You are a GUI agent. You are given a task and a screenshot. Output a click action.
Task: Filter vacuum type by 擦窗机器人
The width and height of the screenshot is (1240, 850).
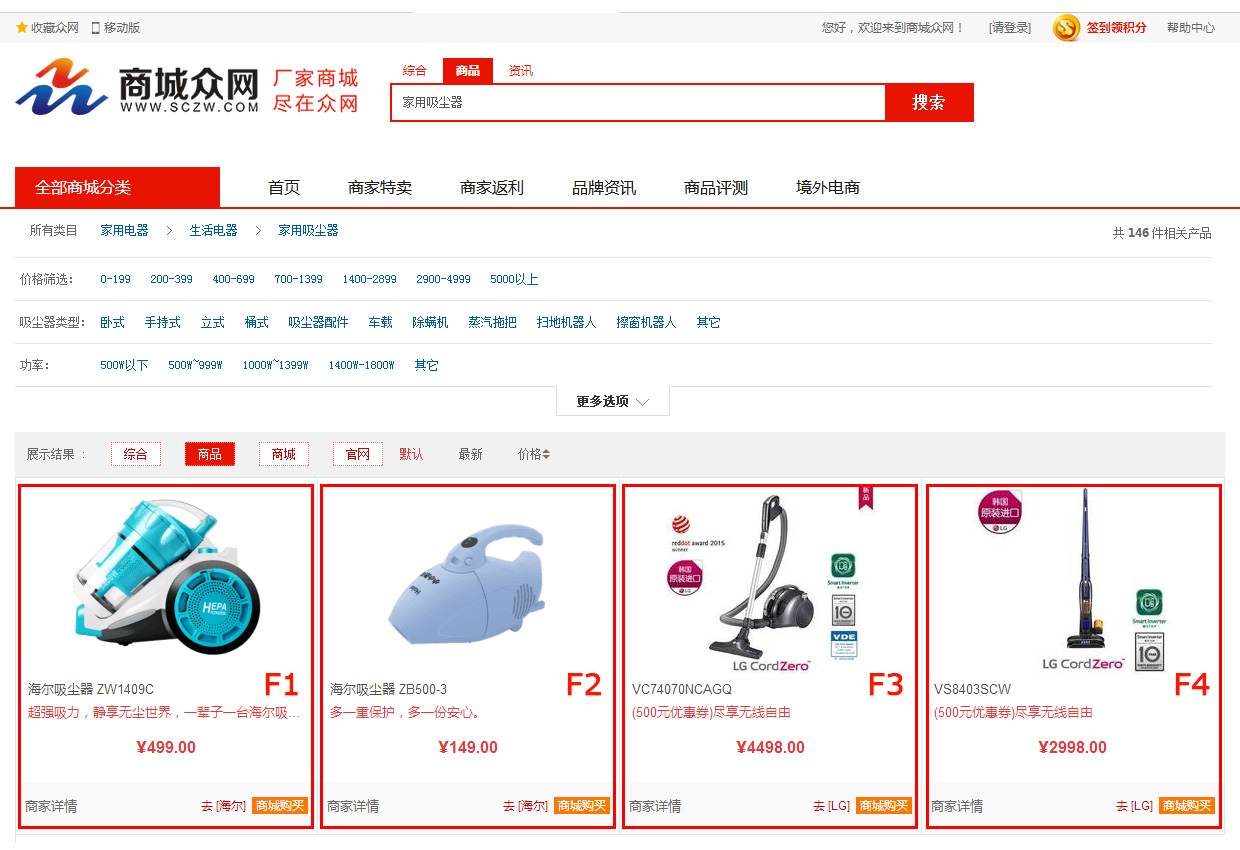[x=646, y=322]
